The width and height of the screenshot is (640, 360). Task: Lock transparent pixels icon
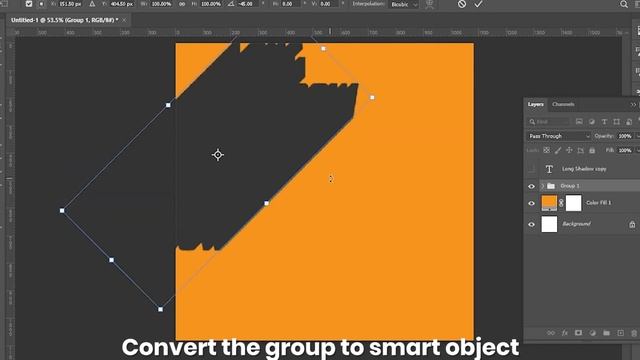click(547, 150)
